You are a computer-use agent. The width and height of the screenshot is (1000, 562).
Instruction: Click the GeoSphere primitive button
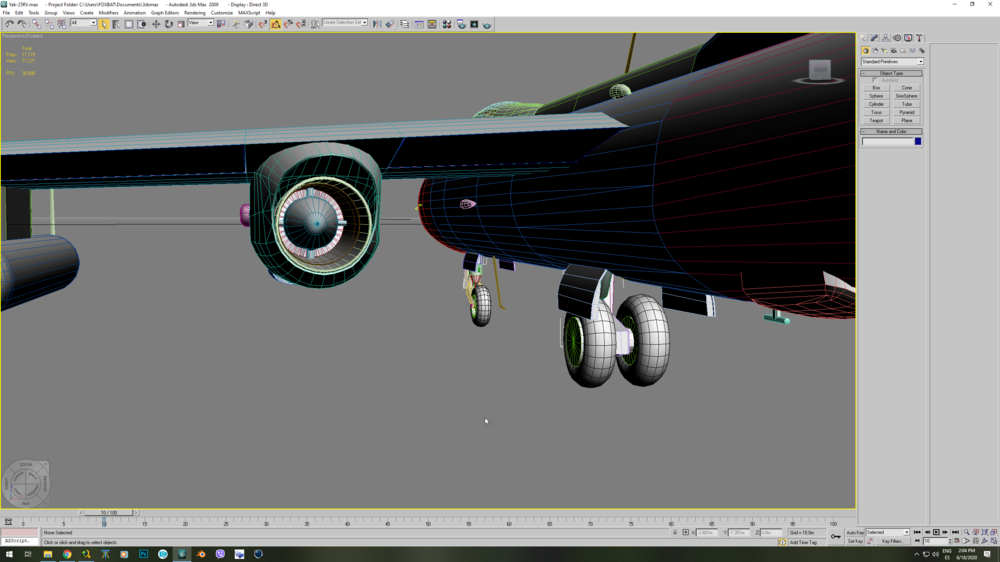[x=906, y=96]
